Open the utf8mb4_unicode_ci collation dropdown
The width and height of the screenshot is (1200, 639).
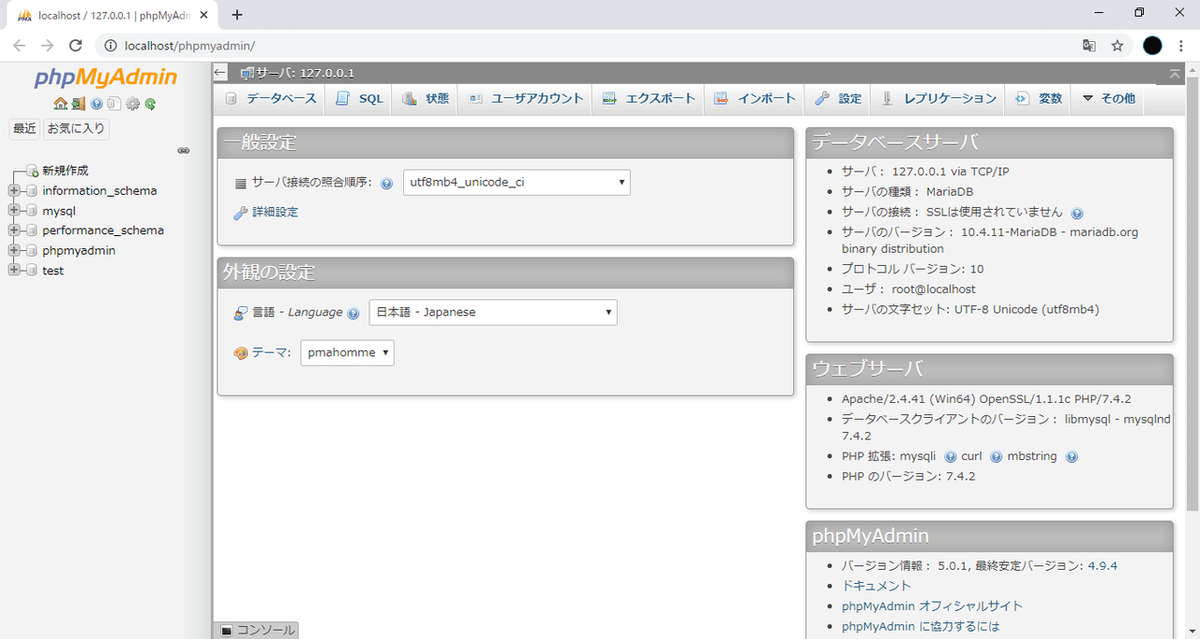517,183
